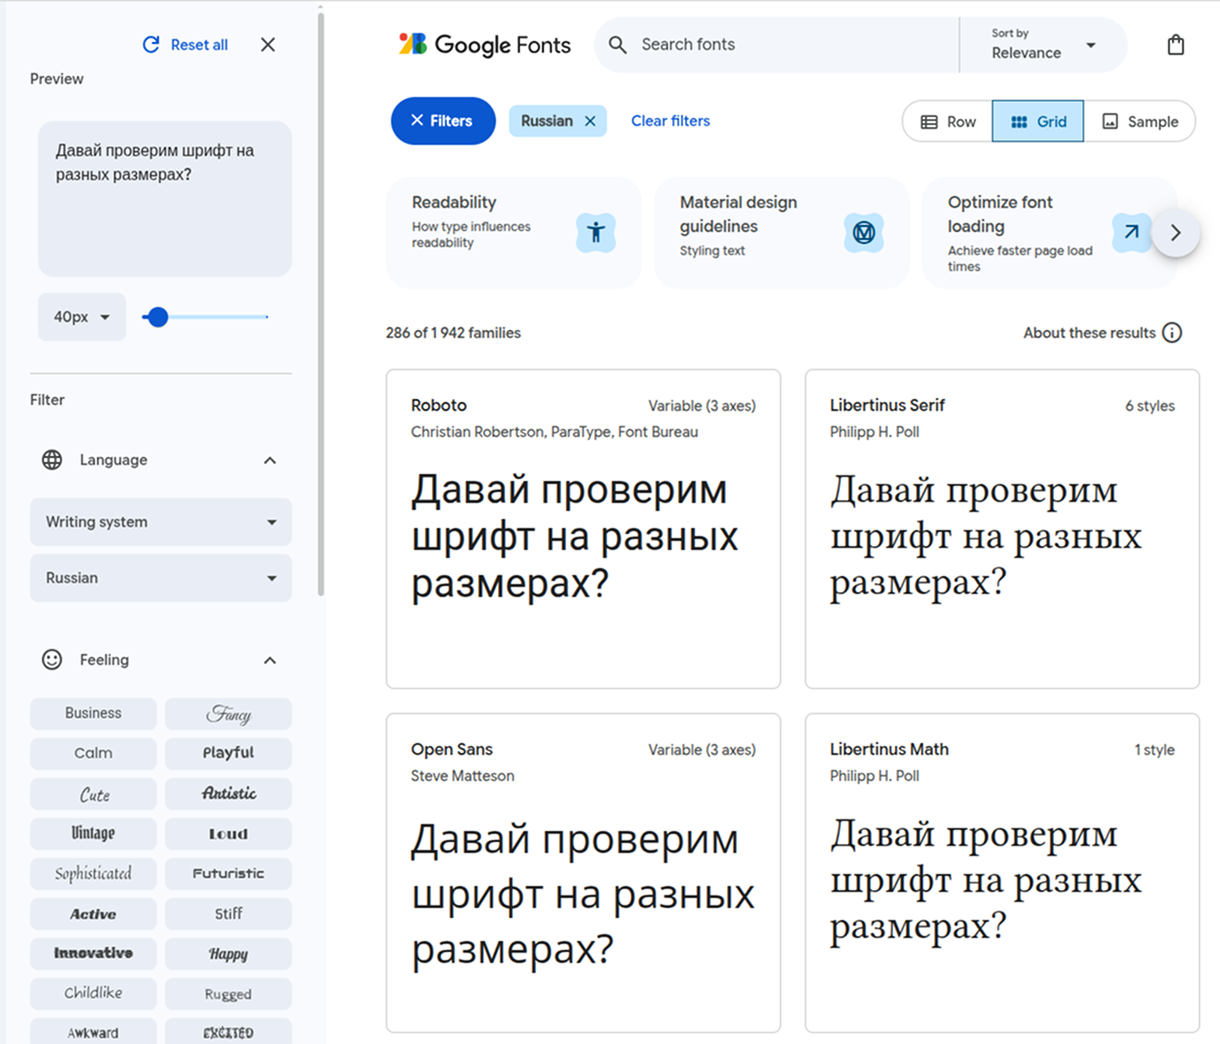1220x1044 pixels.
Task: Toggle the Sophisticated feeling chip
Action: (x=93, y=873)
